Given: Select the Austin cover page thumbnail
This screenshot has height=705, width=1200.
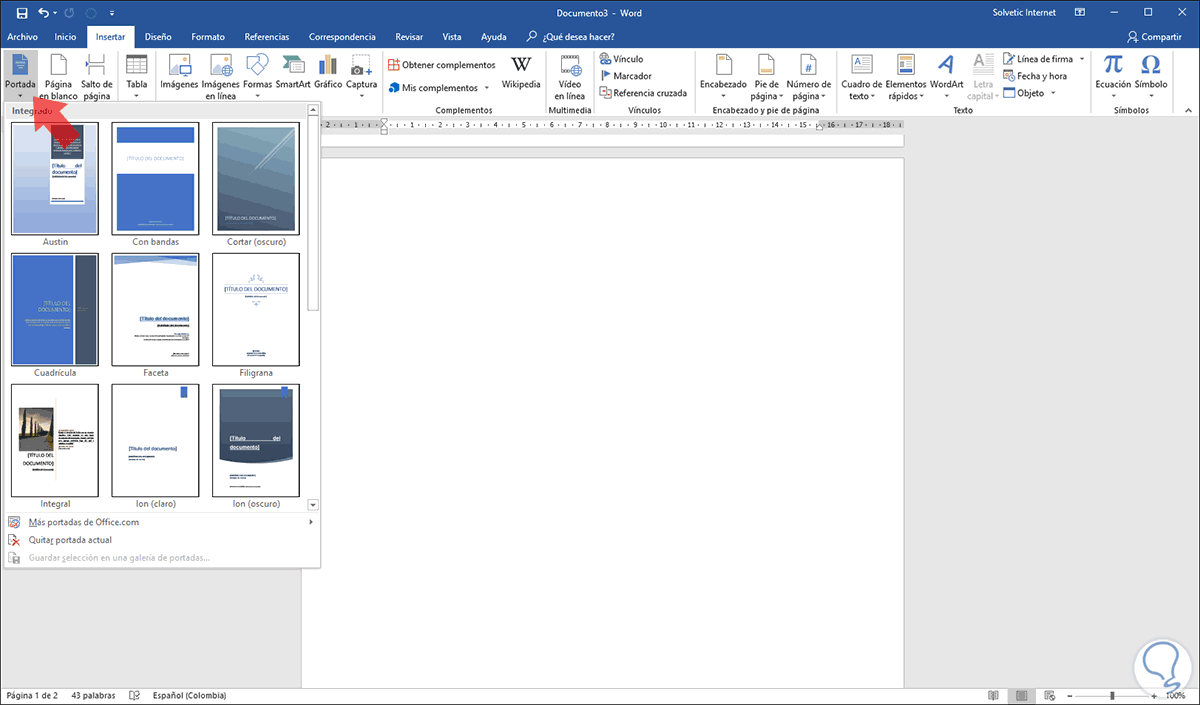Looking at the screenshot, I should tap(55, 179).
